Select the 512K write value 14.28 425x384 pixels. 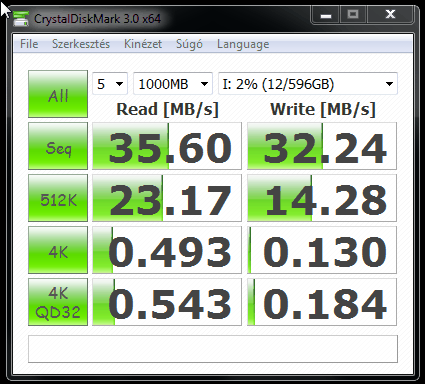coord(322,198)
